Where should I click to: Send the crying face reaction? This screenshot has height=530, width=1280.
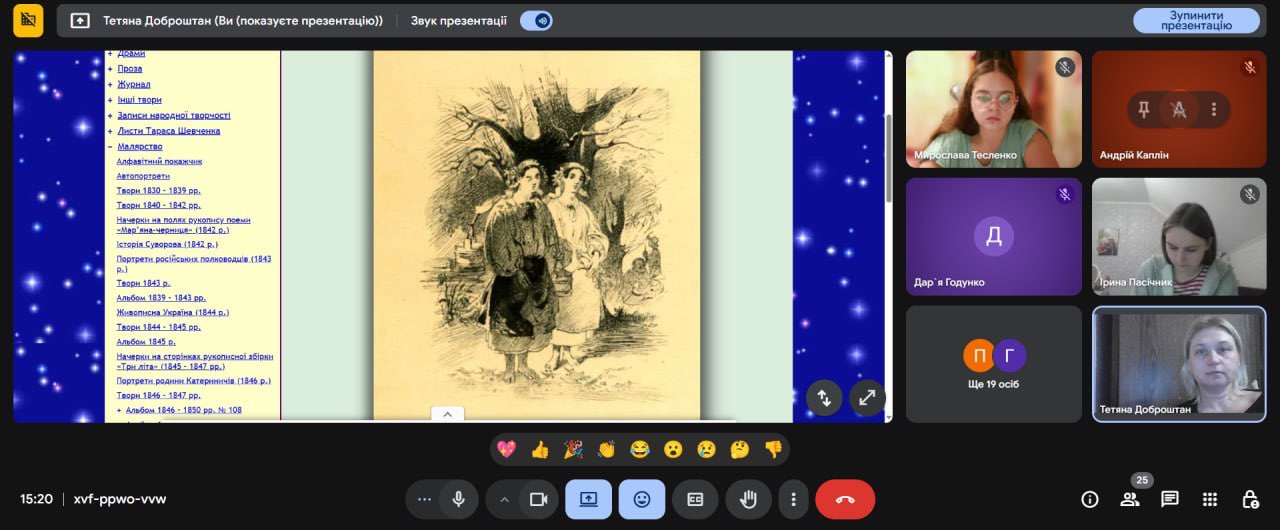[x=706, y=450]
